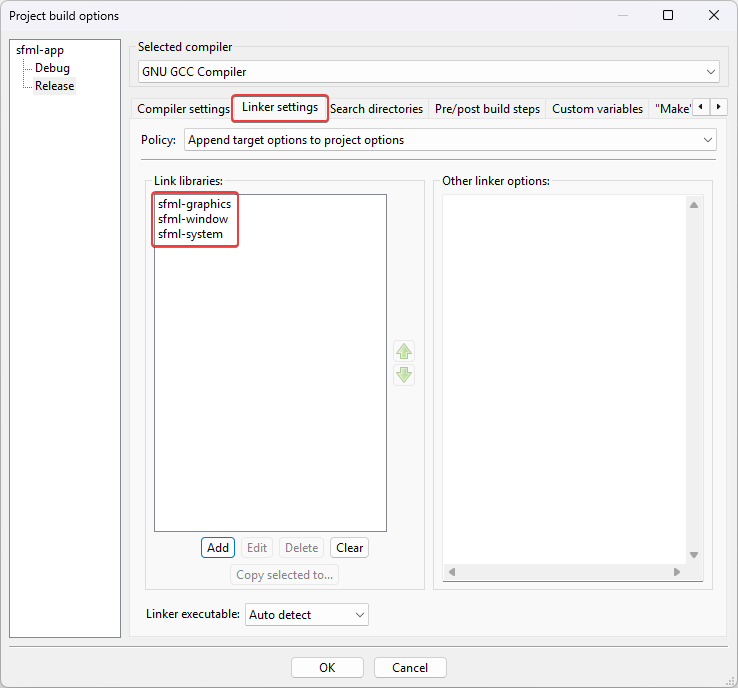Click inside Other linker options field
Viewport: 738px width, 688px height.
coord(565,380)
